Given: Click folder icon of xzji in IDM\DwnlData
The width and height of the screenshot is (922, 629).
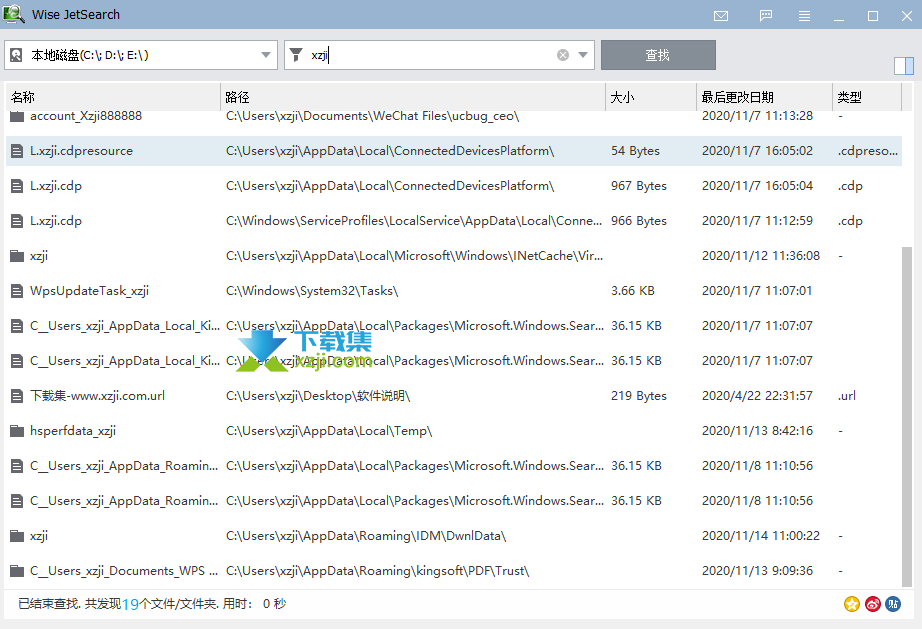Looking at the screenshot, I should coord(17,536).
